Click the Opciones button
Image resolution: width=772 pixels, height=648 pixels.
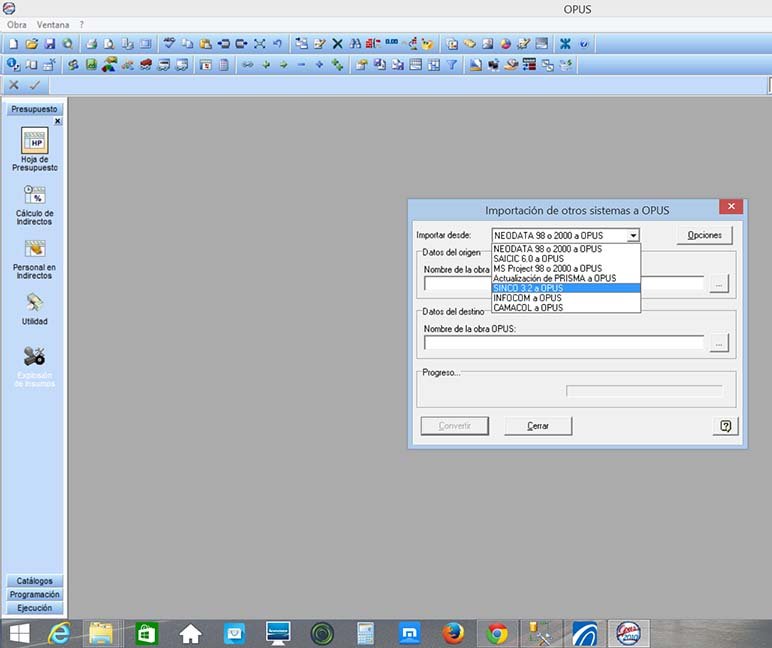click(704, 236)
